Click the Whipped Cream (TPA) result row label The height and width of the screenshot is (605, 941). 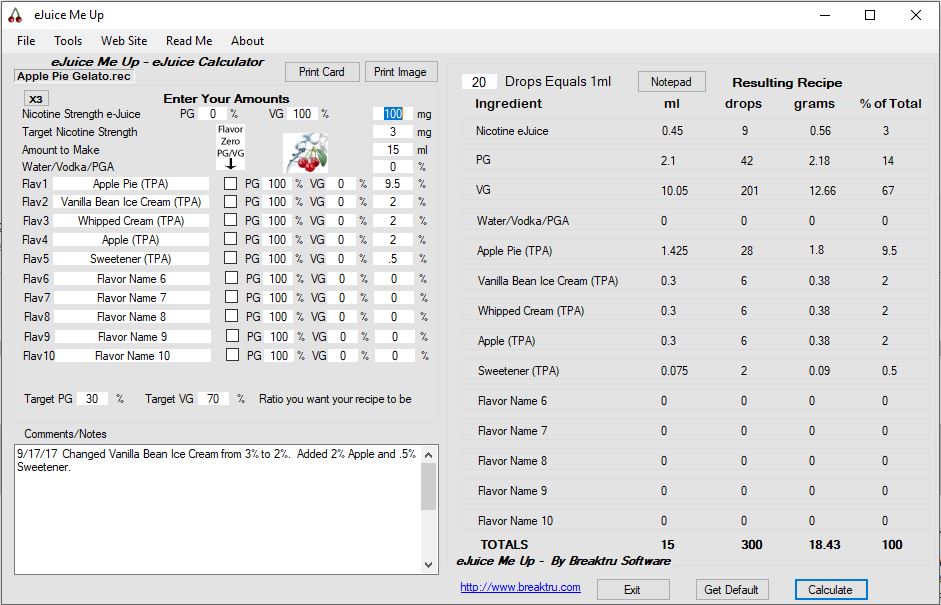[x=531, y=311]
